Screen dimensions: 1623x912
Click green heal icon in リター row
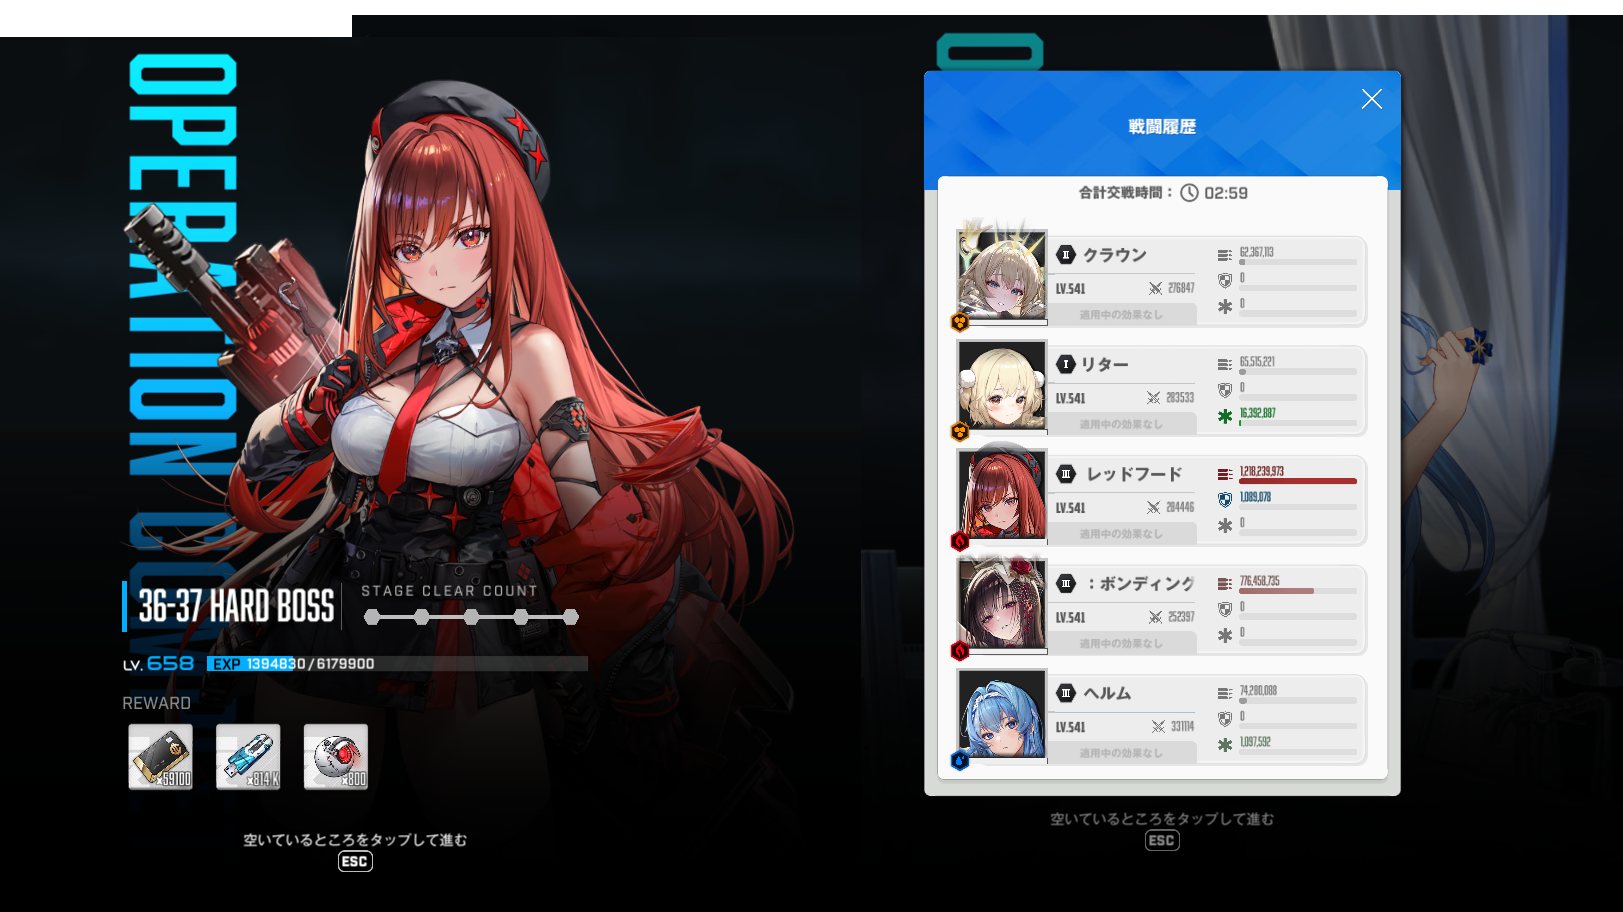point(1225,416)
